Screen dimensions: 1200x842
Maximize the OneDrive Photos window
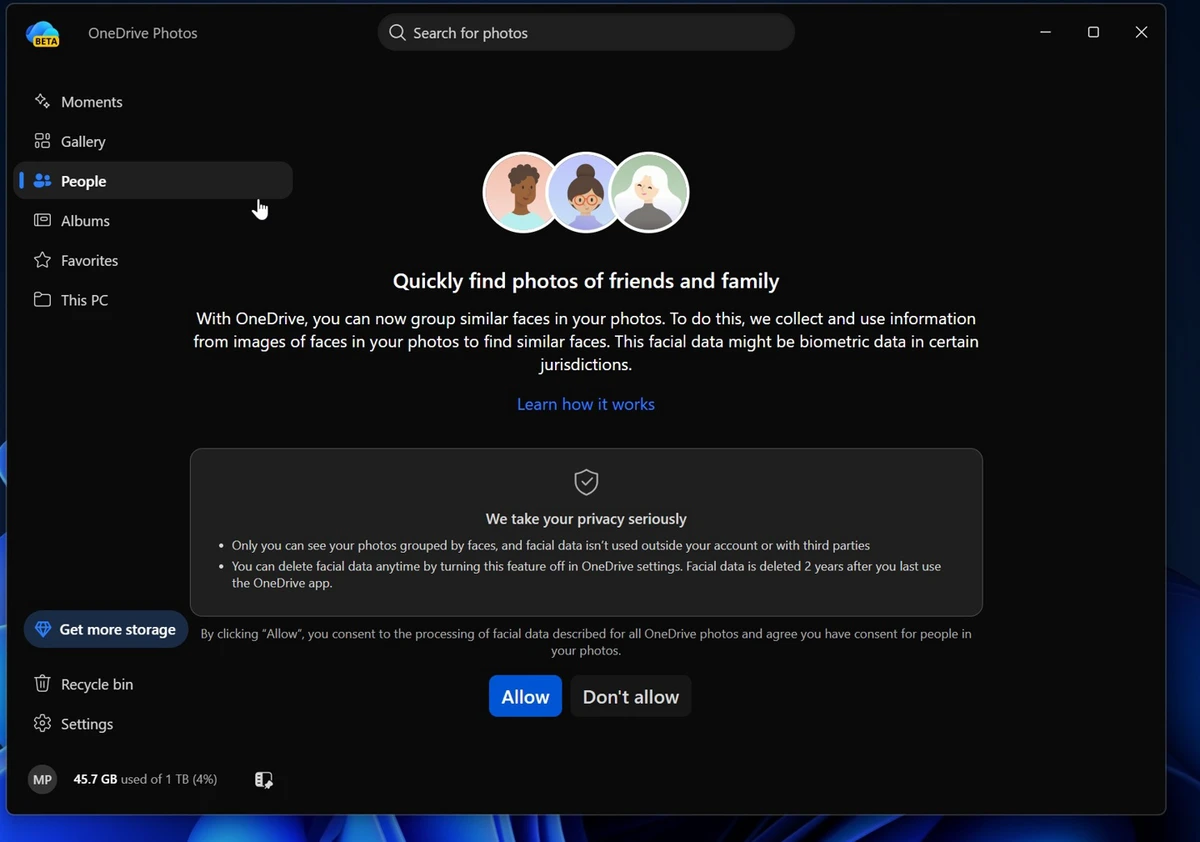tap(1093, 32)
